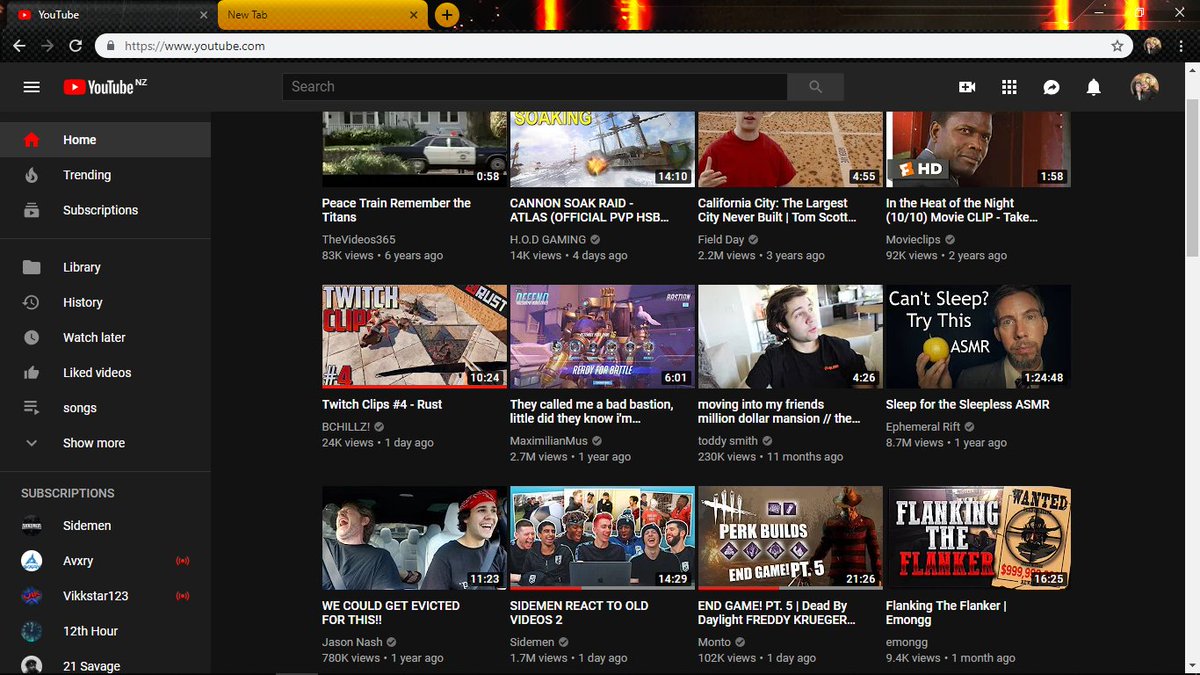Click WE COULD GET EVICTED FOR THIS title

coord(391,613)
